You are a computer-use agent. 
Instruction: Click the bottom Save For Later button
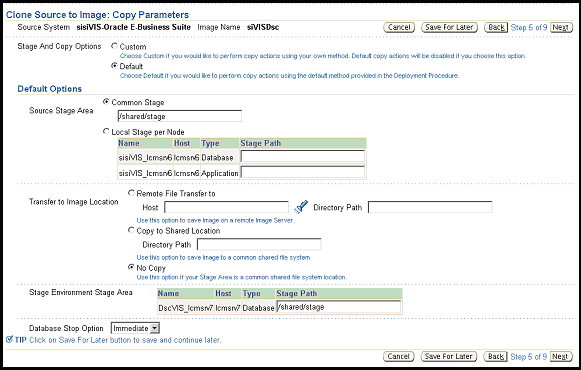449,356
